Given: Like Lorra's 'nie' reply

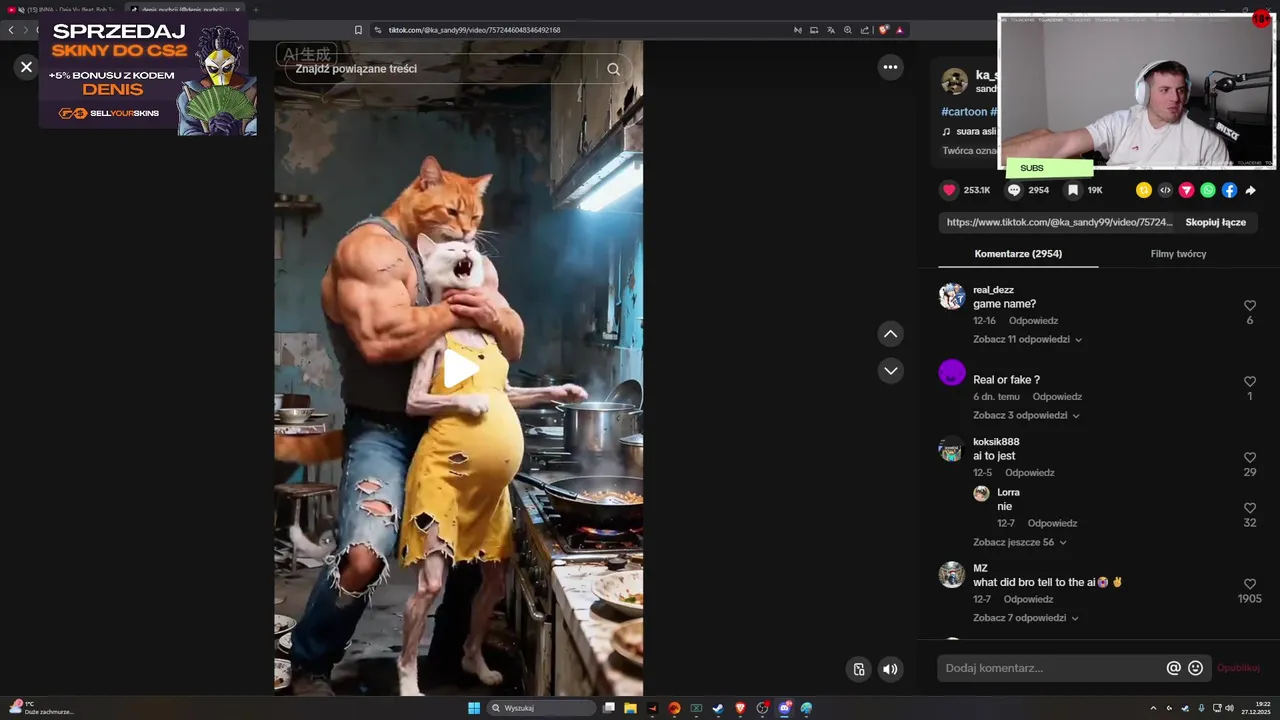Looking at the screenshot, I should coord(1250,508).
